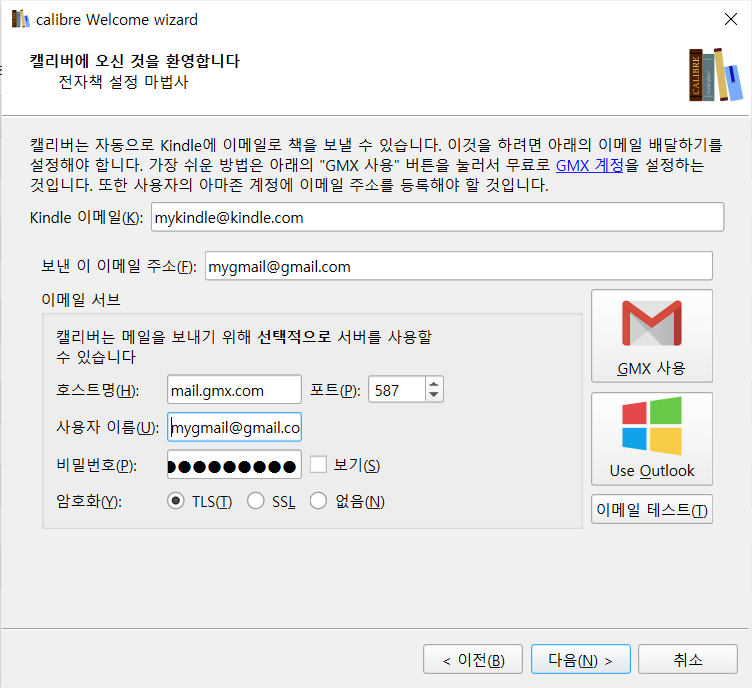Screen dimensions: 752x688
Task: Click the Kindle 이메일 input field
Action: [x=437, y=217]
